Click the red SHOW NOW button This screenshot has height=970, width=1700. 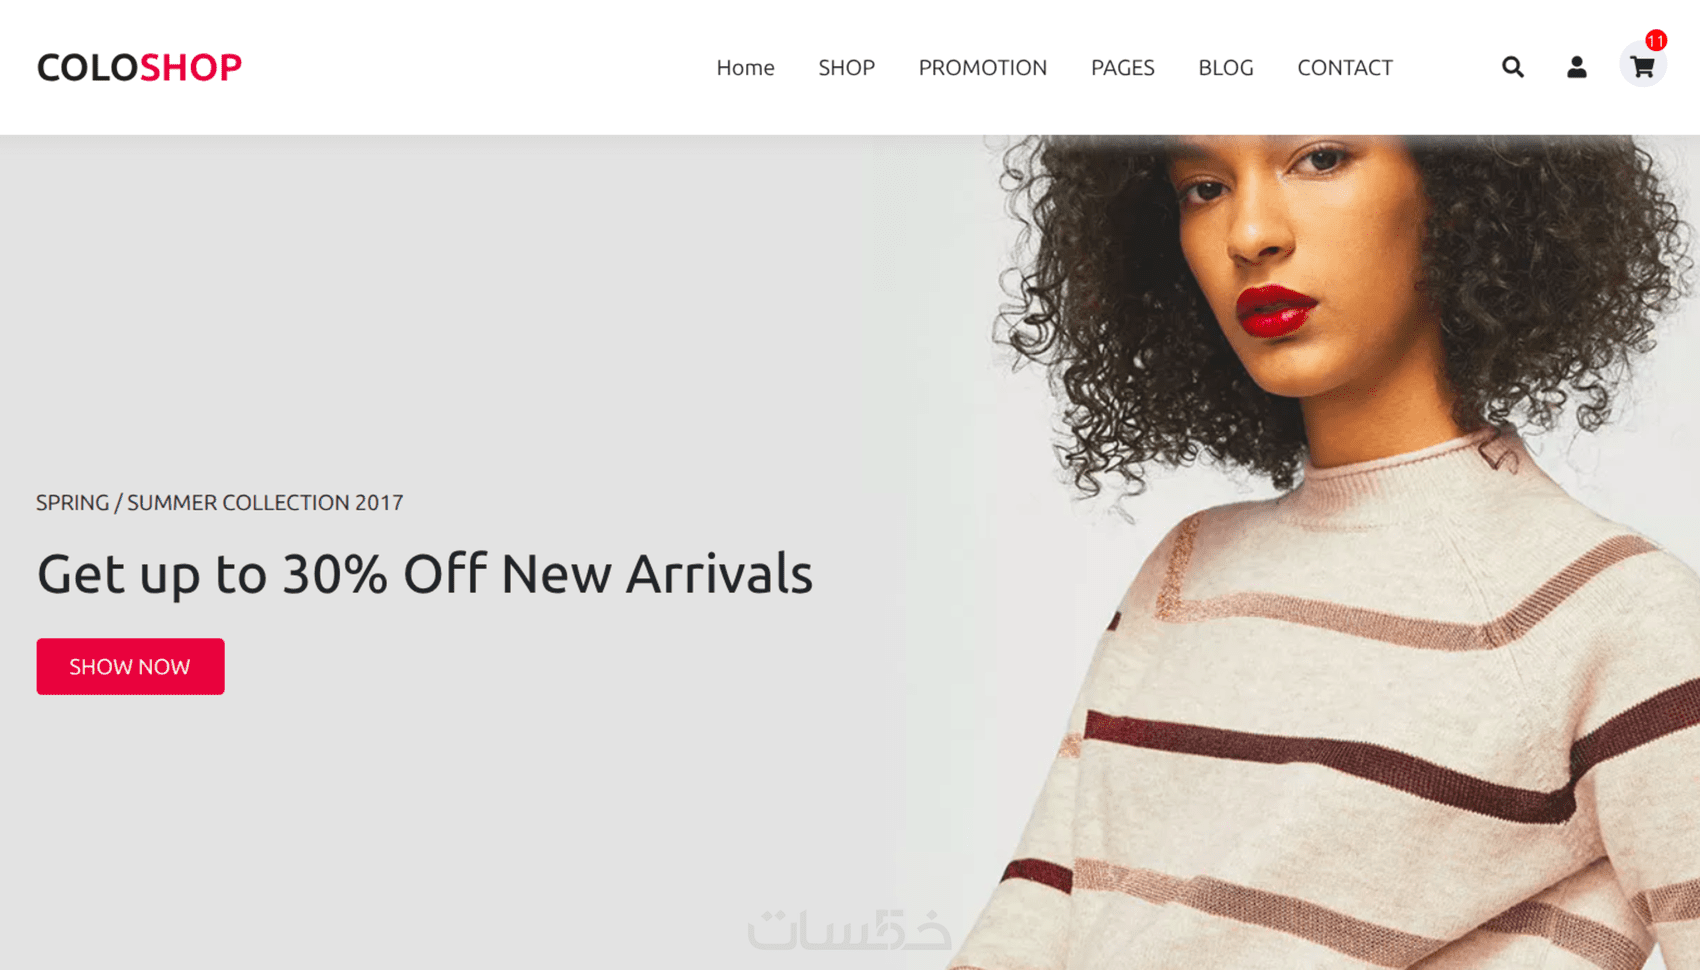[130, 666]
